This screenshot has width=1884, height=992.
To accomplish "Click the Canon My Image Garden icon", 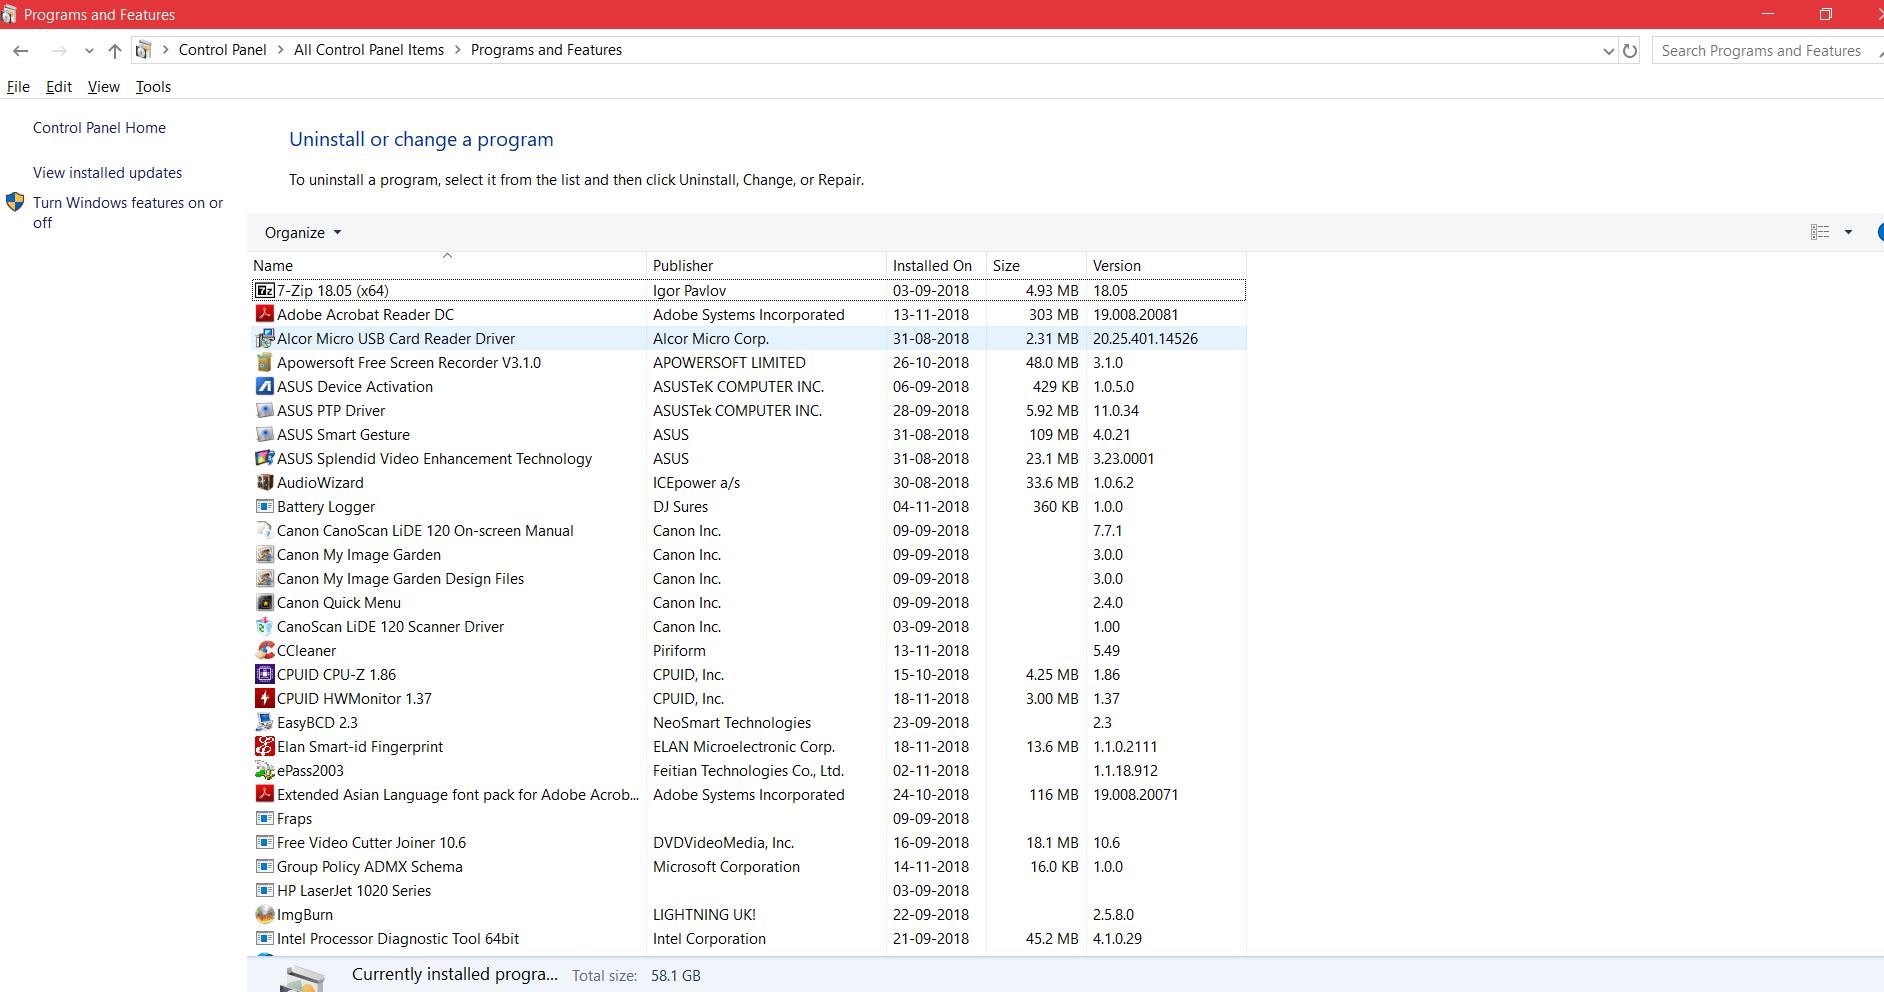I will [265, 554].
